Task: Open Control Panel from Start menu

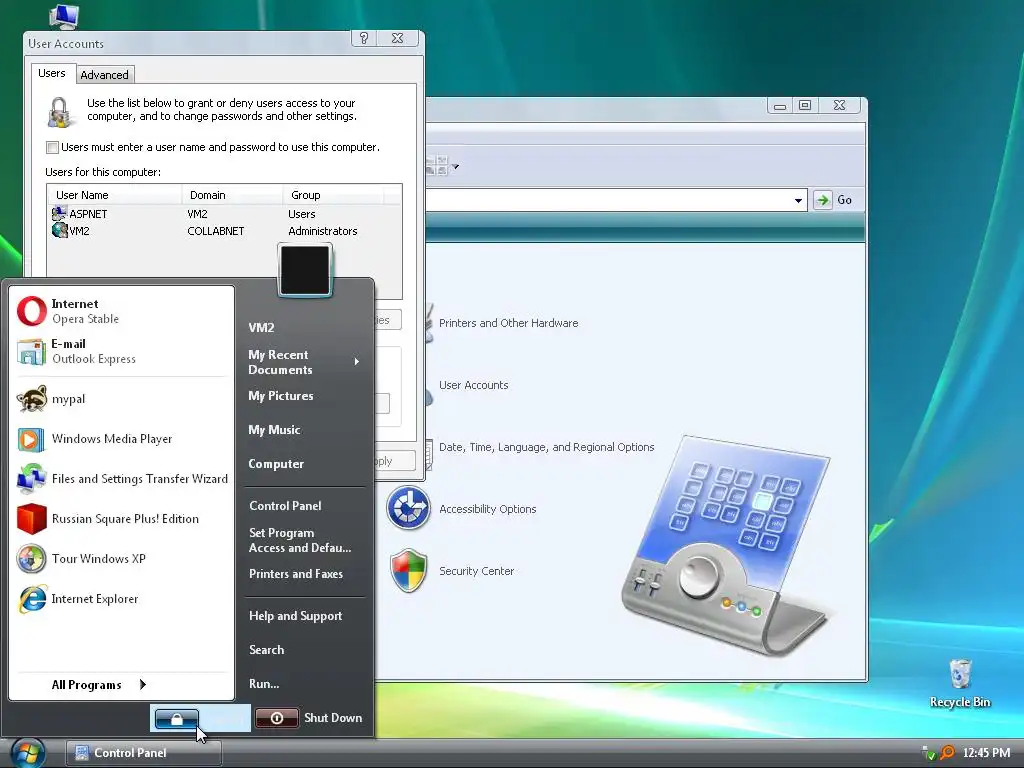Action: 285,505
